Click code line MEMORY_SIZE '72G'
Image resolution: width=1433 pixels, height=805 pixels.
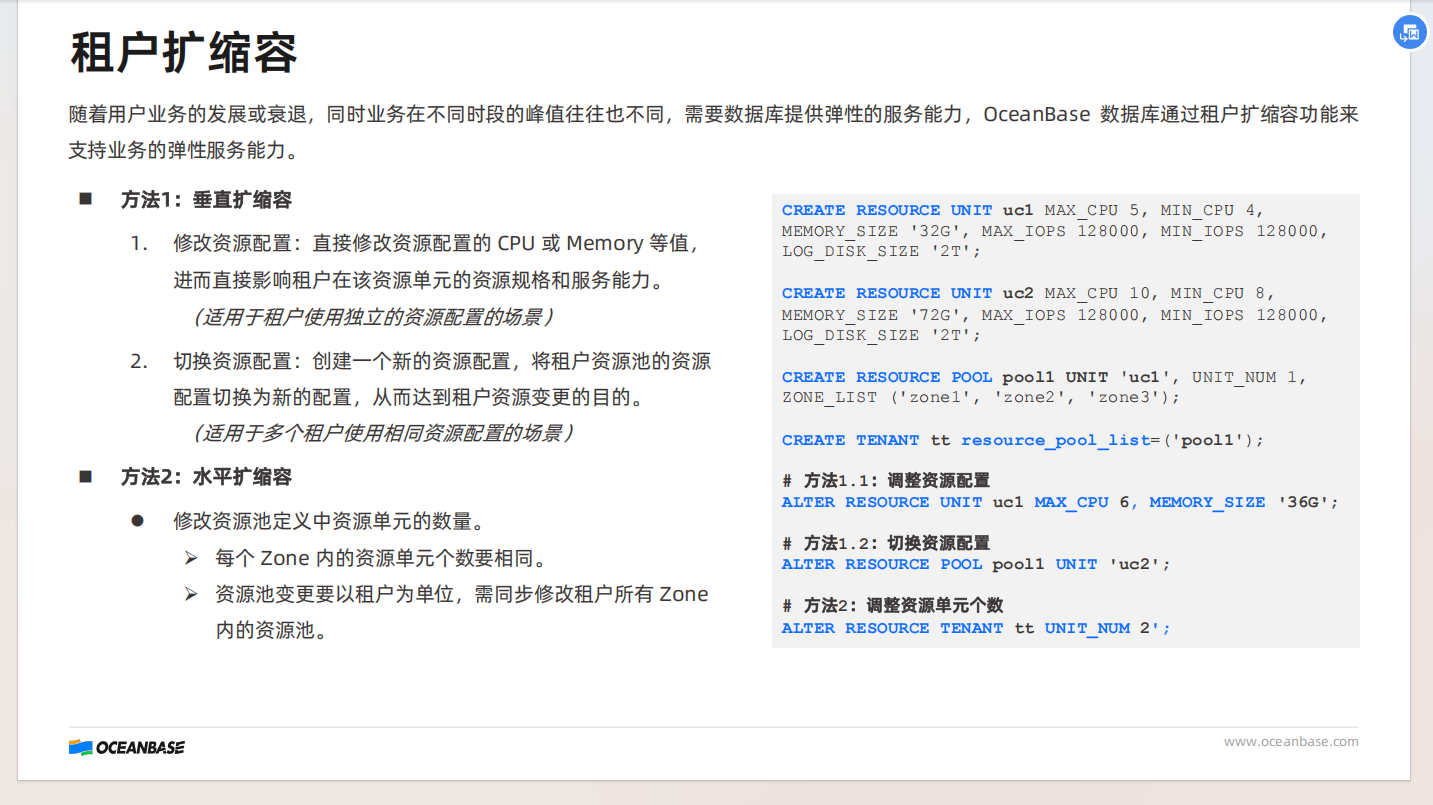(1055, 314)
